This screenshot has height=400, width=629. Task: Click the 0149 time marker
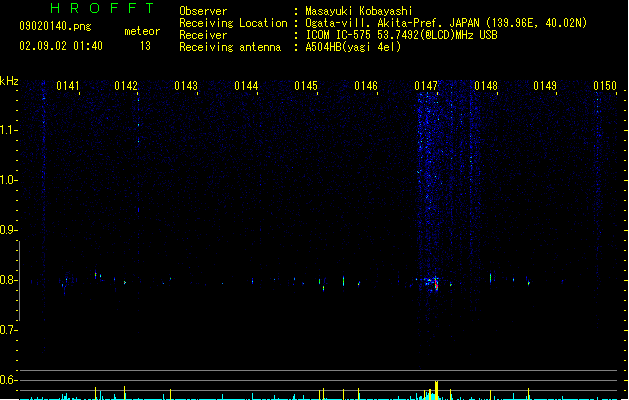coord(545,86)
